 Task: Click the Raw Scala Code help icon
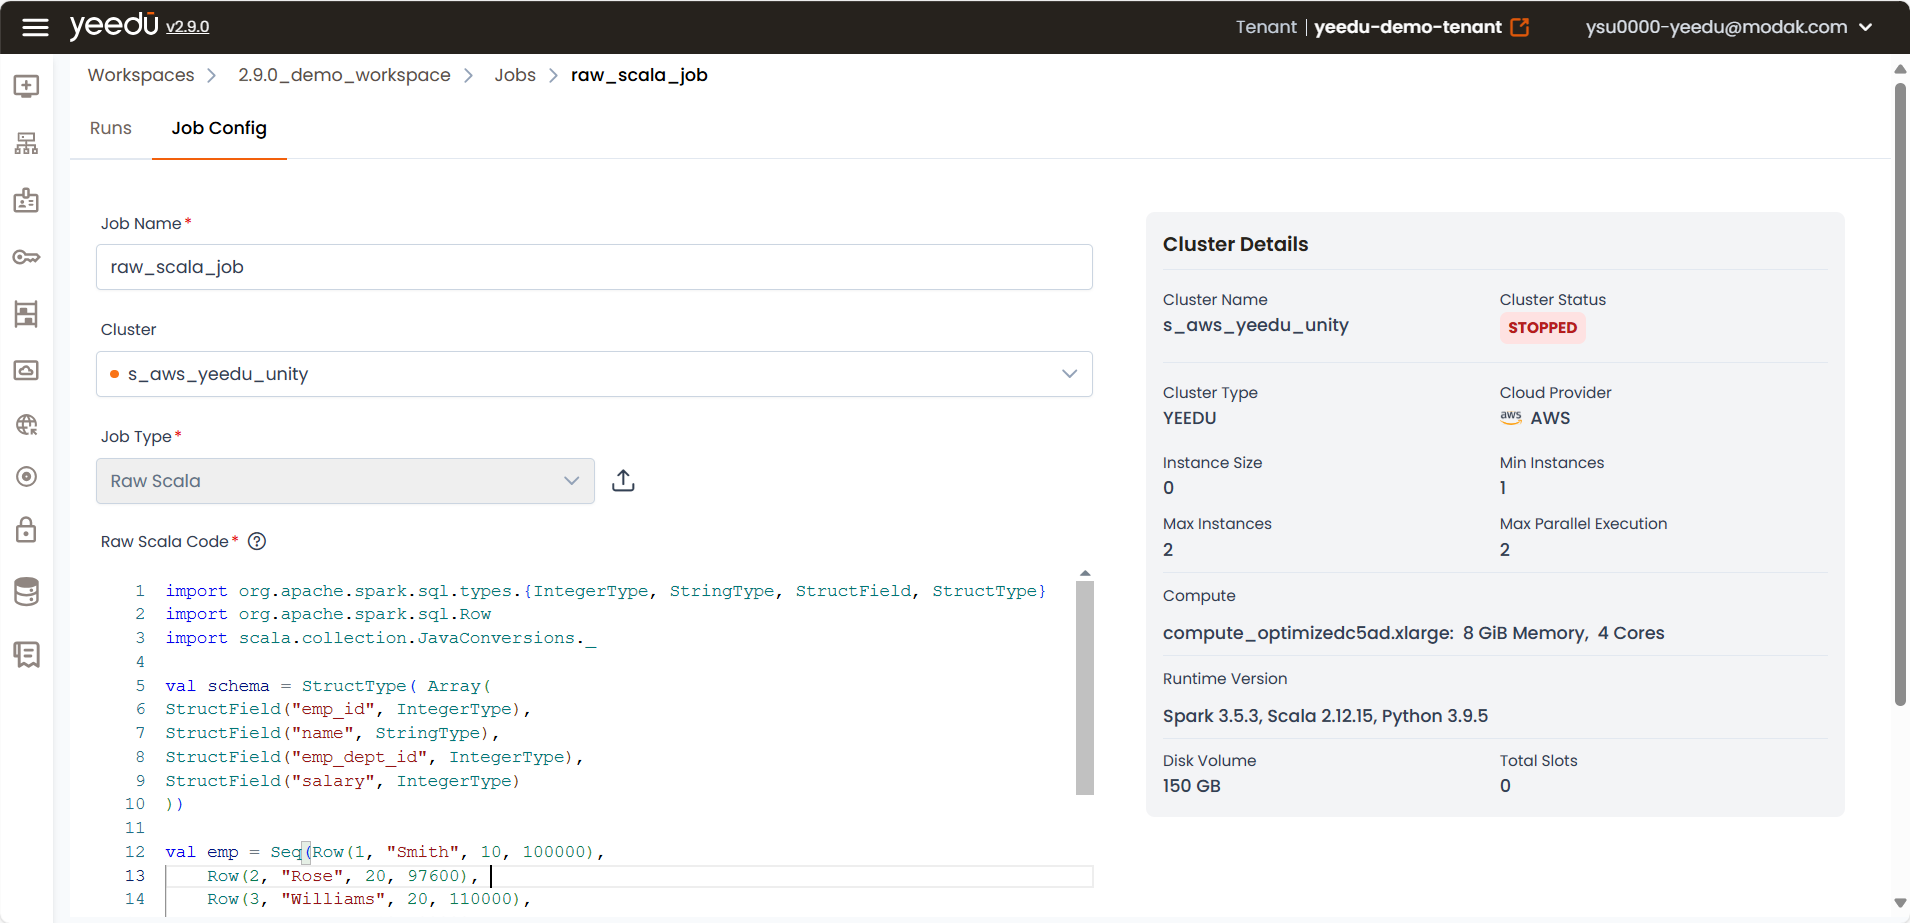pyautogui.click(x=257, y=541)
